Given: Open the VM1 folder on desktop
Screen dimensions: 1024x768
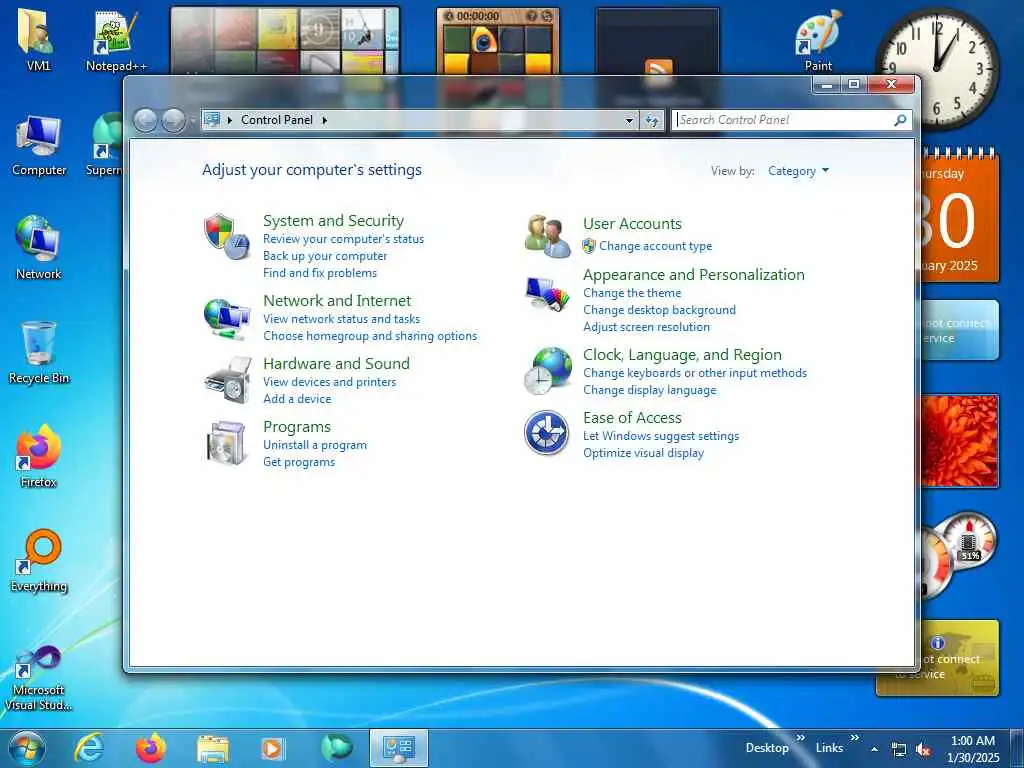Looking at the screenshot, I should (x=37, y=40).
